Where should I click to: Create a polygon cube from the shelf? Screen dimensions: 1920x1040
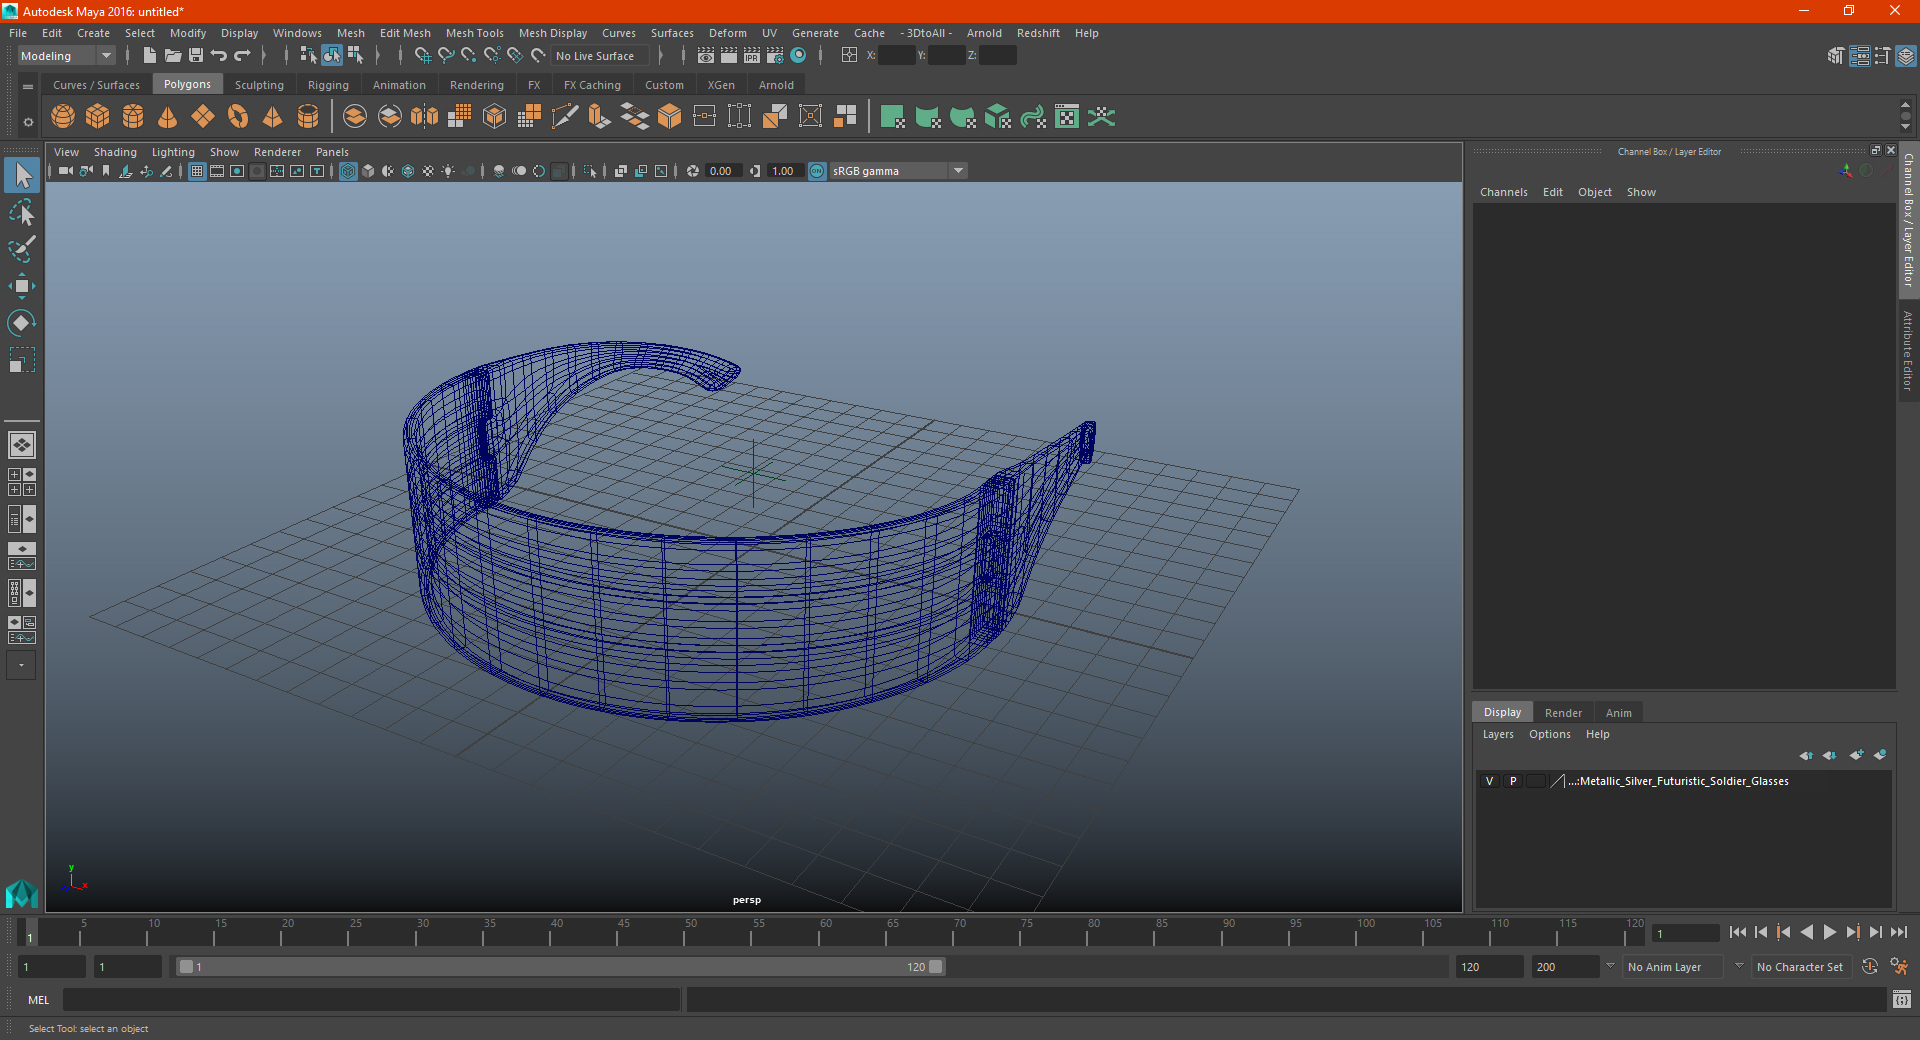98,117
